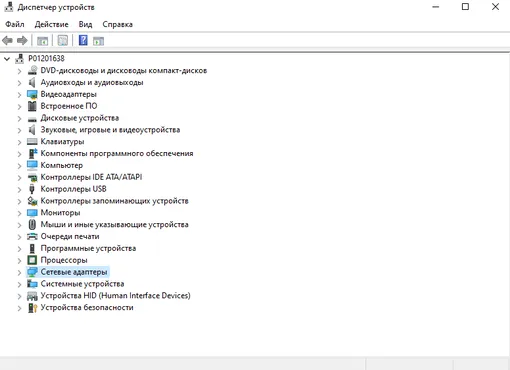Click the Звуковые, игровые и видеоустройства icon

tap(32, 130)
